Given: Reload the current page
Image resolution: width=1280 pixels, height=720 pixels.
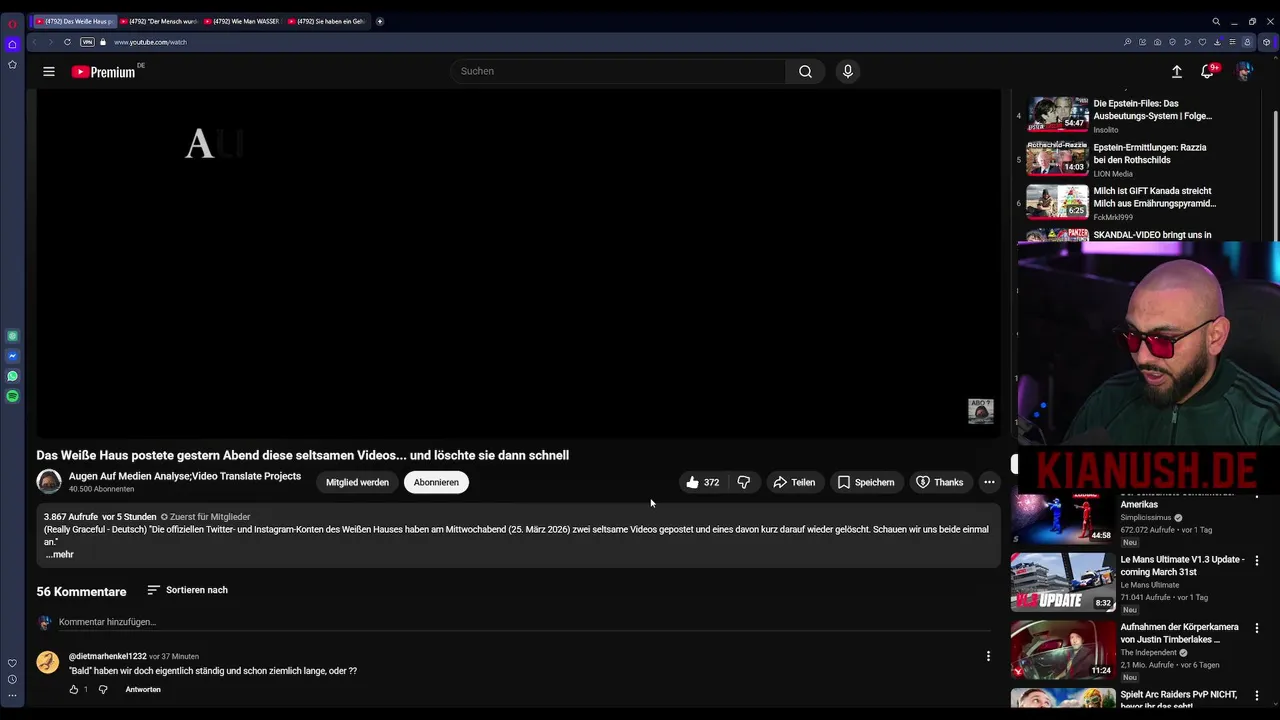Looking at the screenshot, I should (67, 42).
